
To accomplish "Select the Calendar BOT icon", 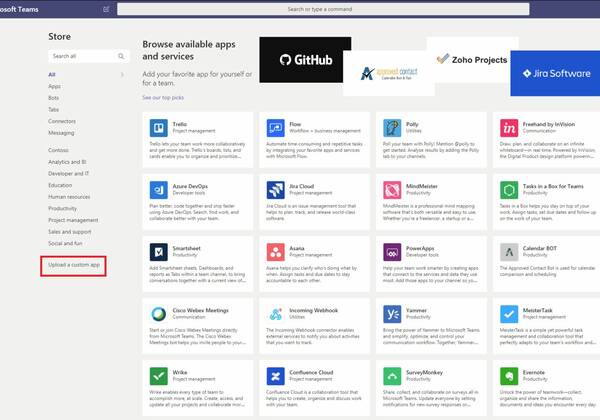I will [x=509, y=252].
